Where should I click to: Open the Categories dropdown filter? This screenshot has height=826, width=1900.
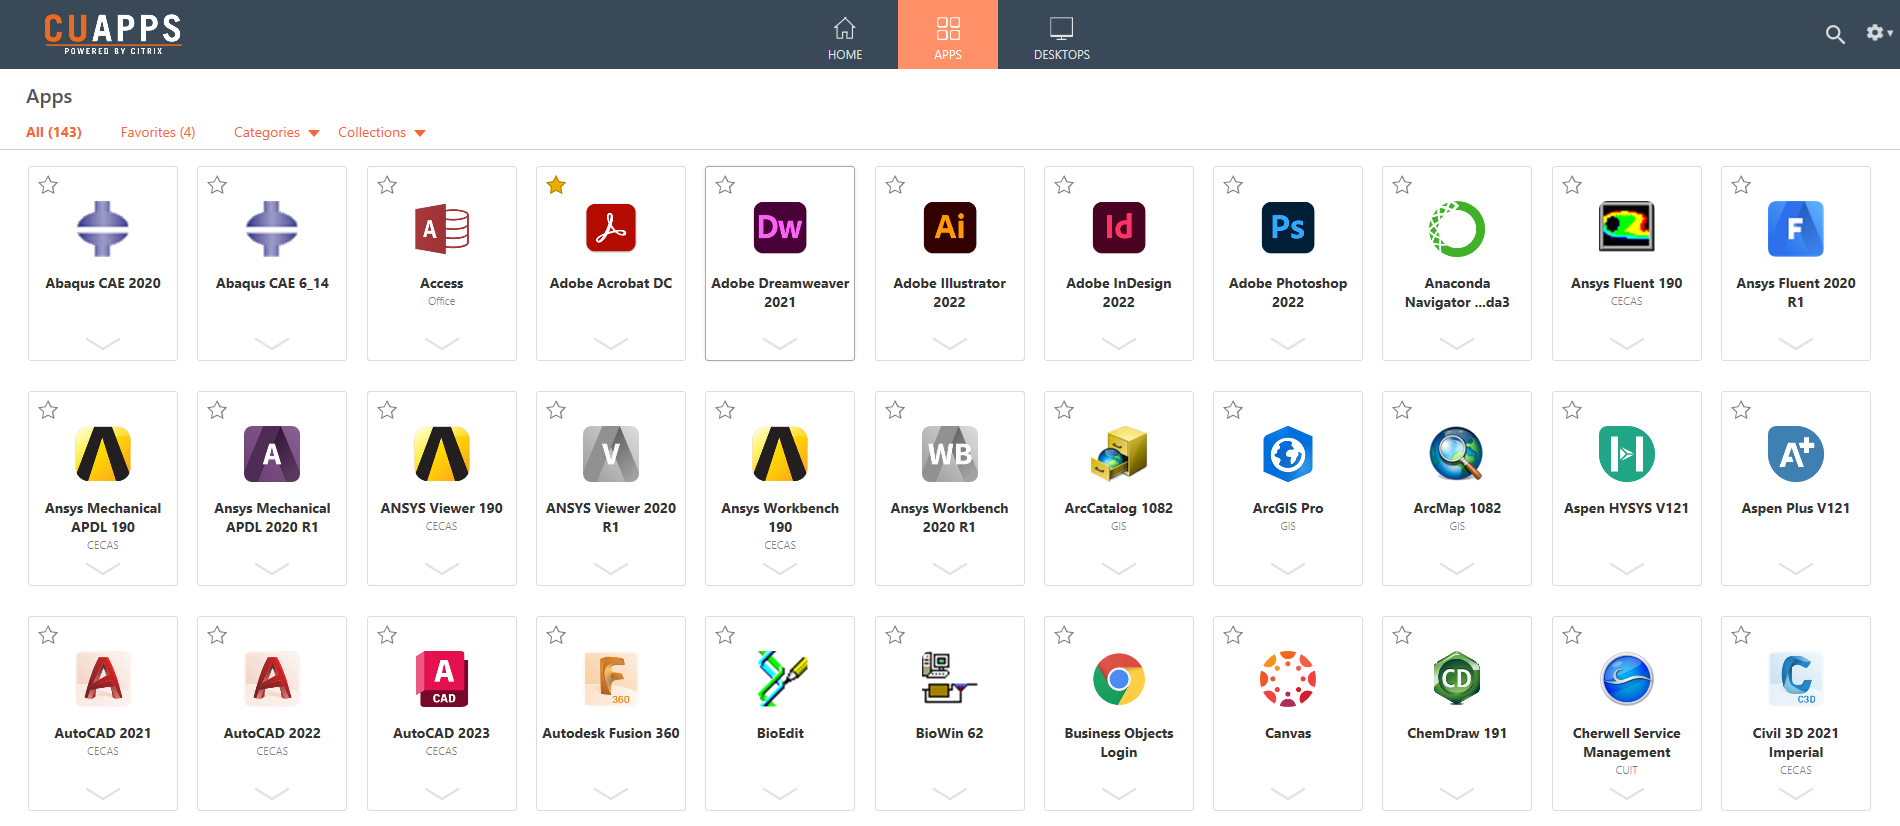276,132
